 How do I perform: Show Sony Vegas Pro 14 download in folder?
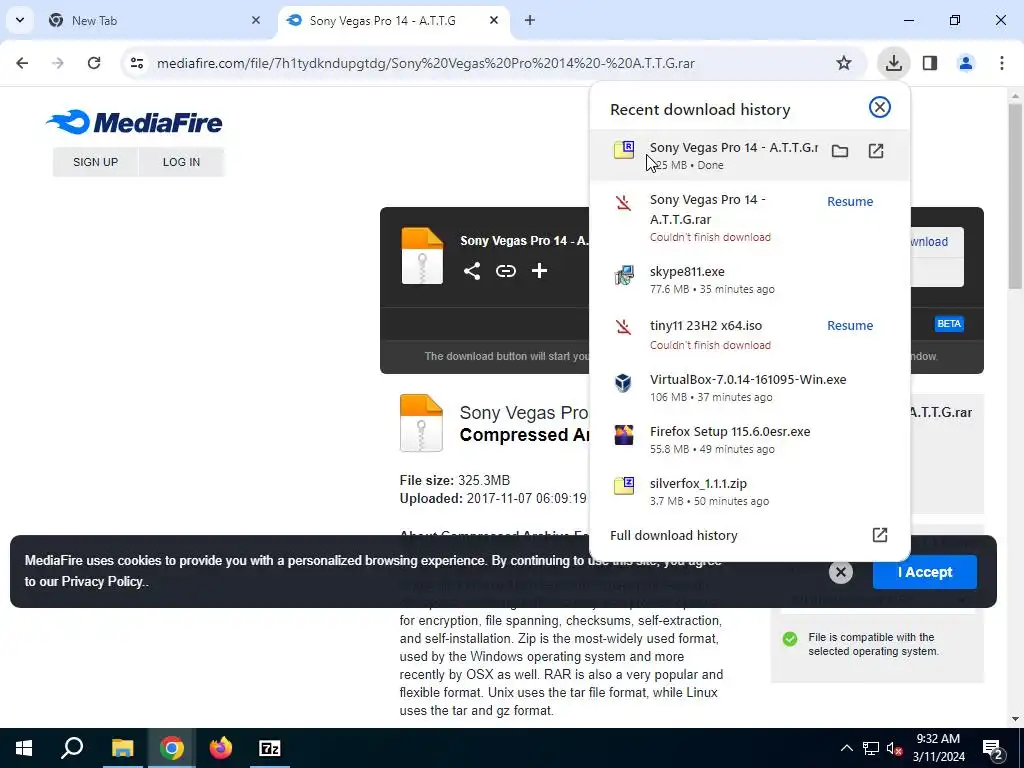(840, 152)
